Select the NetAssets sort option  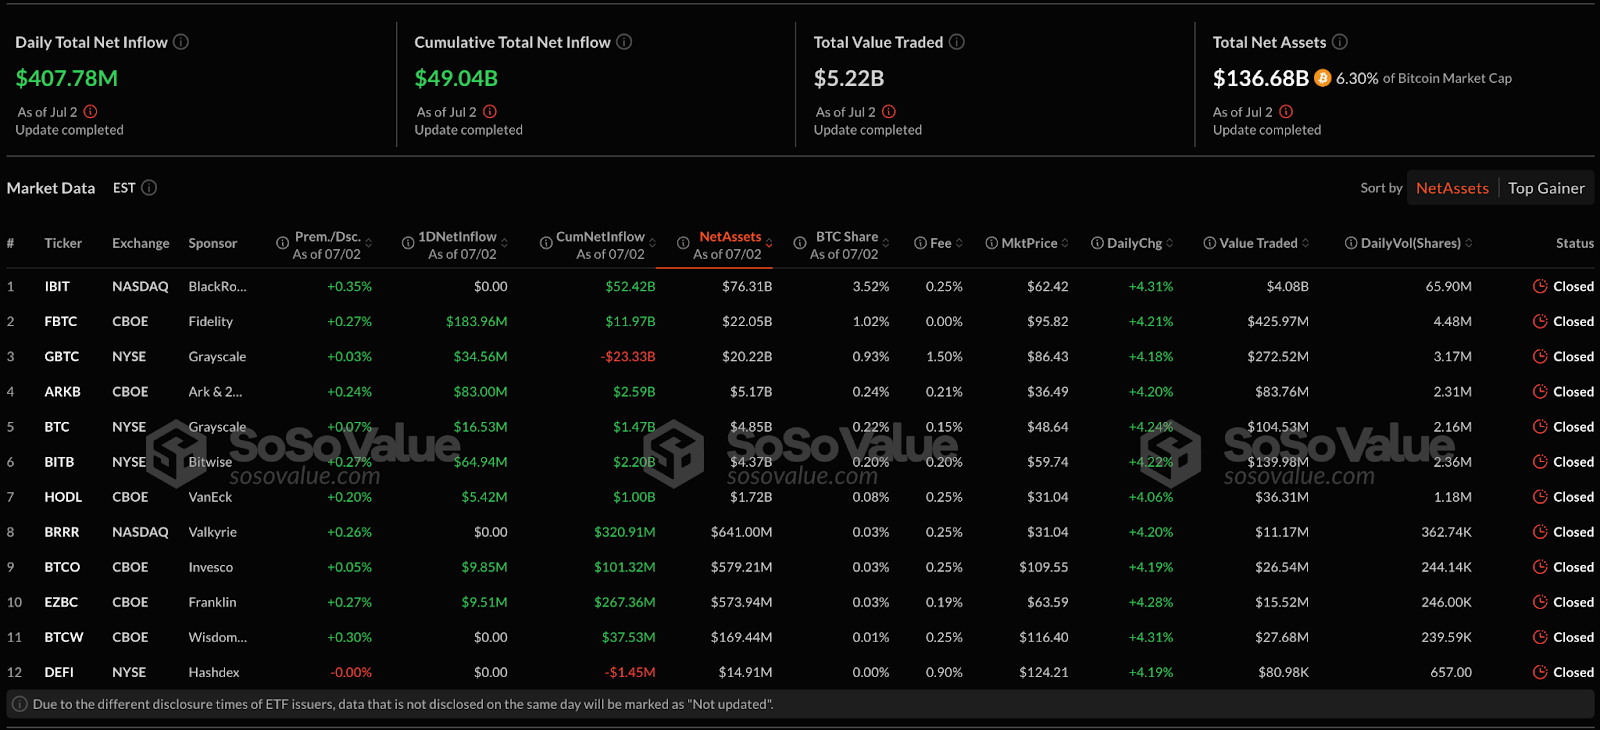coord(1452,188)
